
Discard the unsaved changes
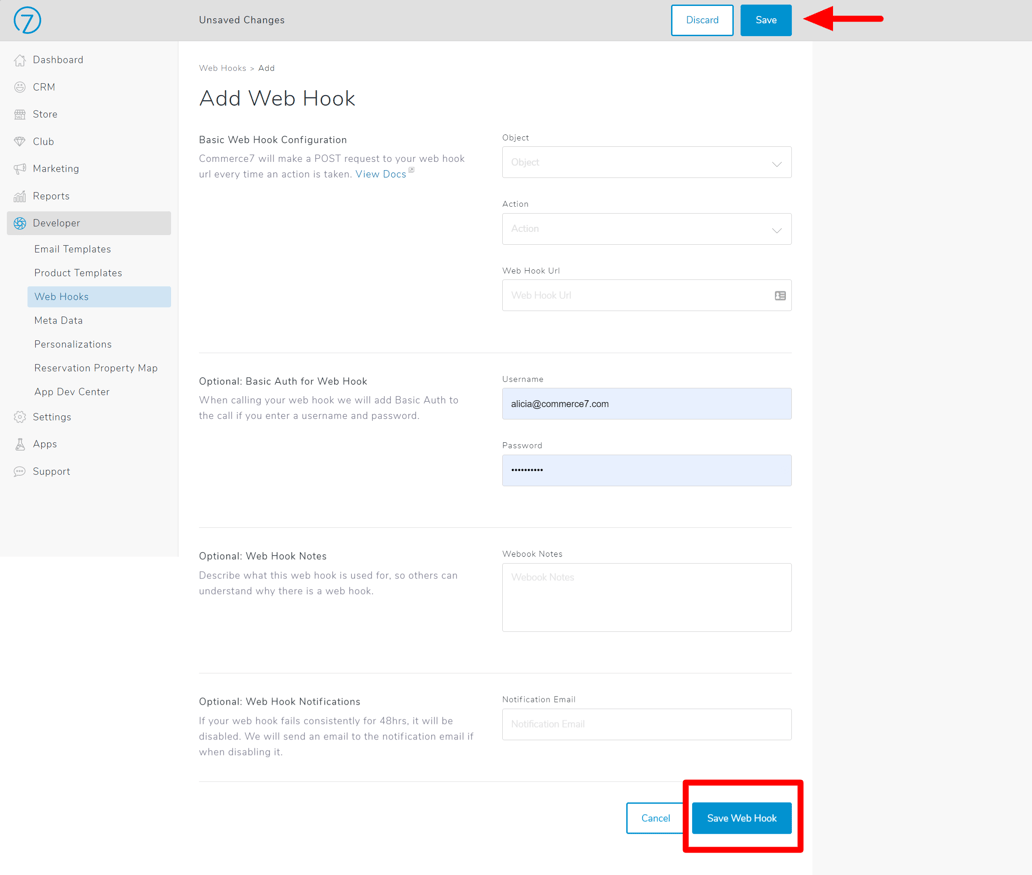pos(702,20)
